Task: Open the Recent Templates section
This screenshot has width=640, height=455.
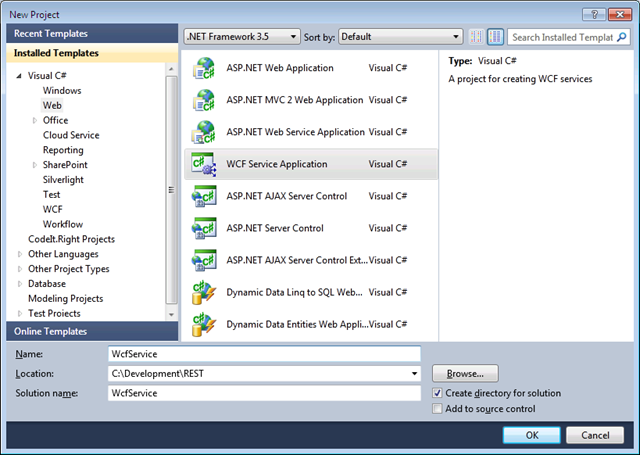Action: tap(92, 33)
